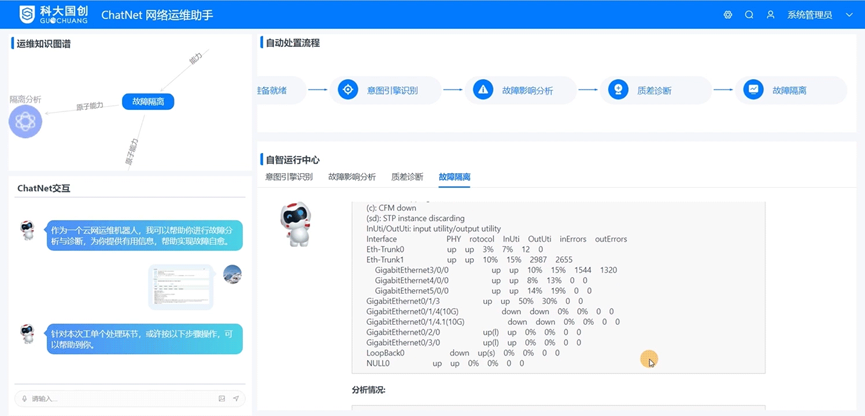
Task: Click the microphone icon in chat input
Action: [x=24, y=399]
